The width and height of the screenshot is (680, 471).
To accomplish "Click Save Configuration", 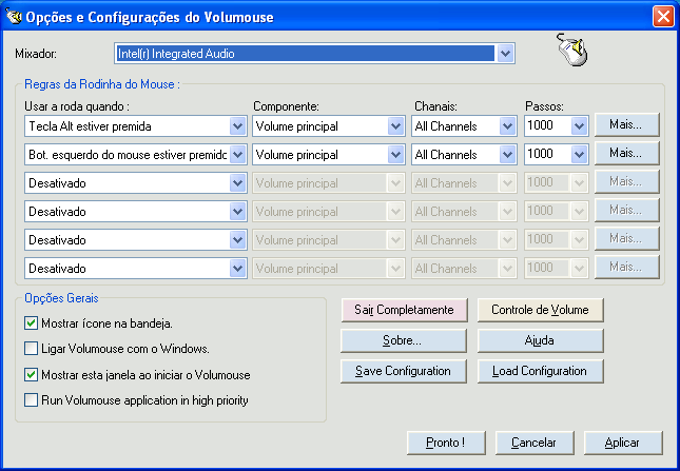I will (x=403, y=371).
